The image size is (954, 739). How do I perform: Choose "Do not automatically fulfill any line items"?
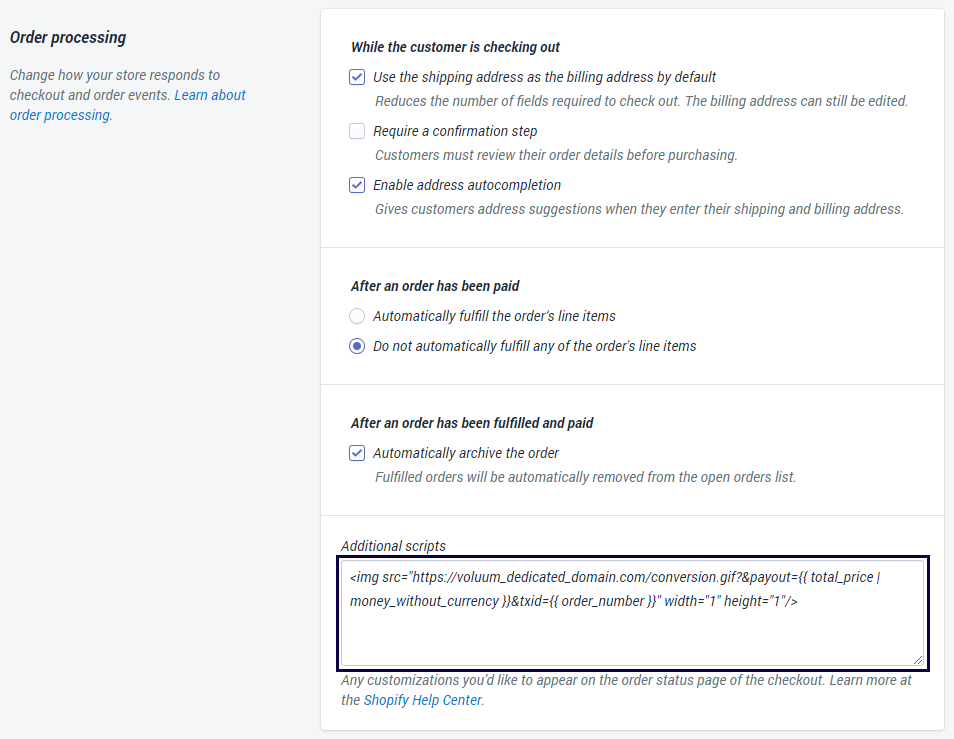point(357,346)
